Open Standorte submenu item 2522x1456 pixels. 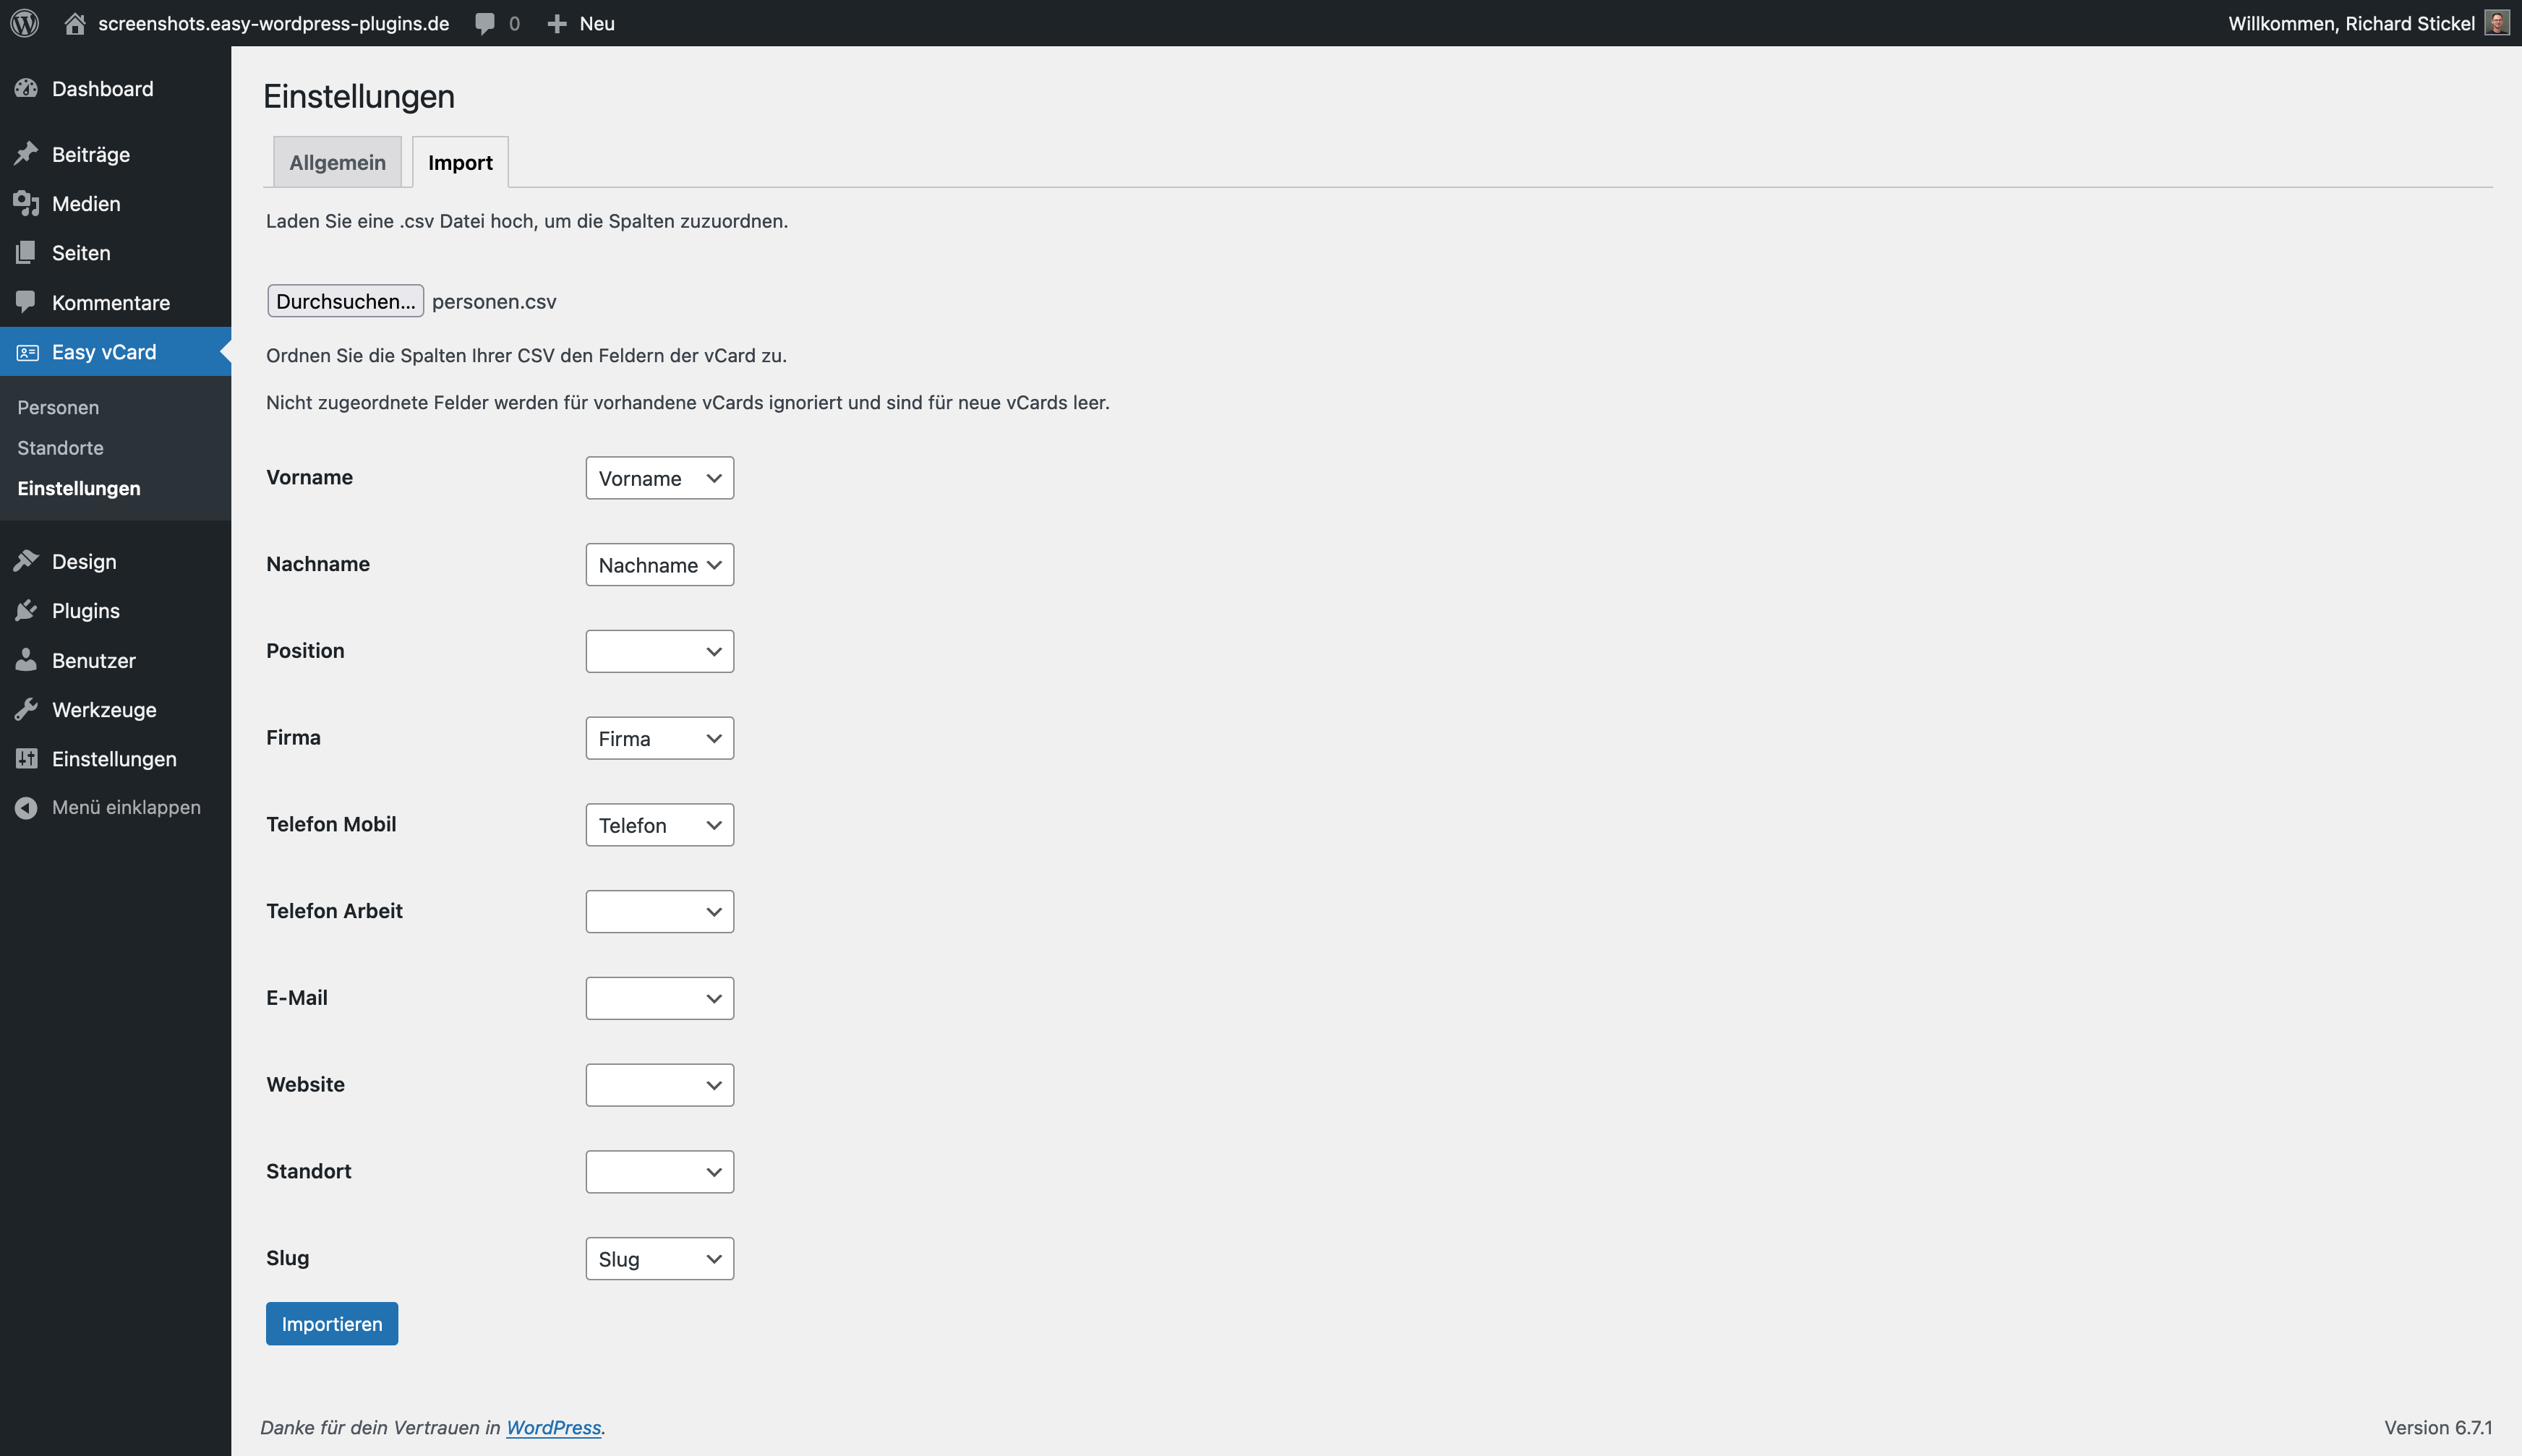(60, 448)
